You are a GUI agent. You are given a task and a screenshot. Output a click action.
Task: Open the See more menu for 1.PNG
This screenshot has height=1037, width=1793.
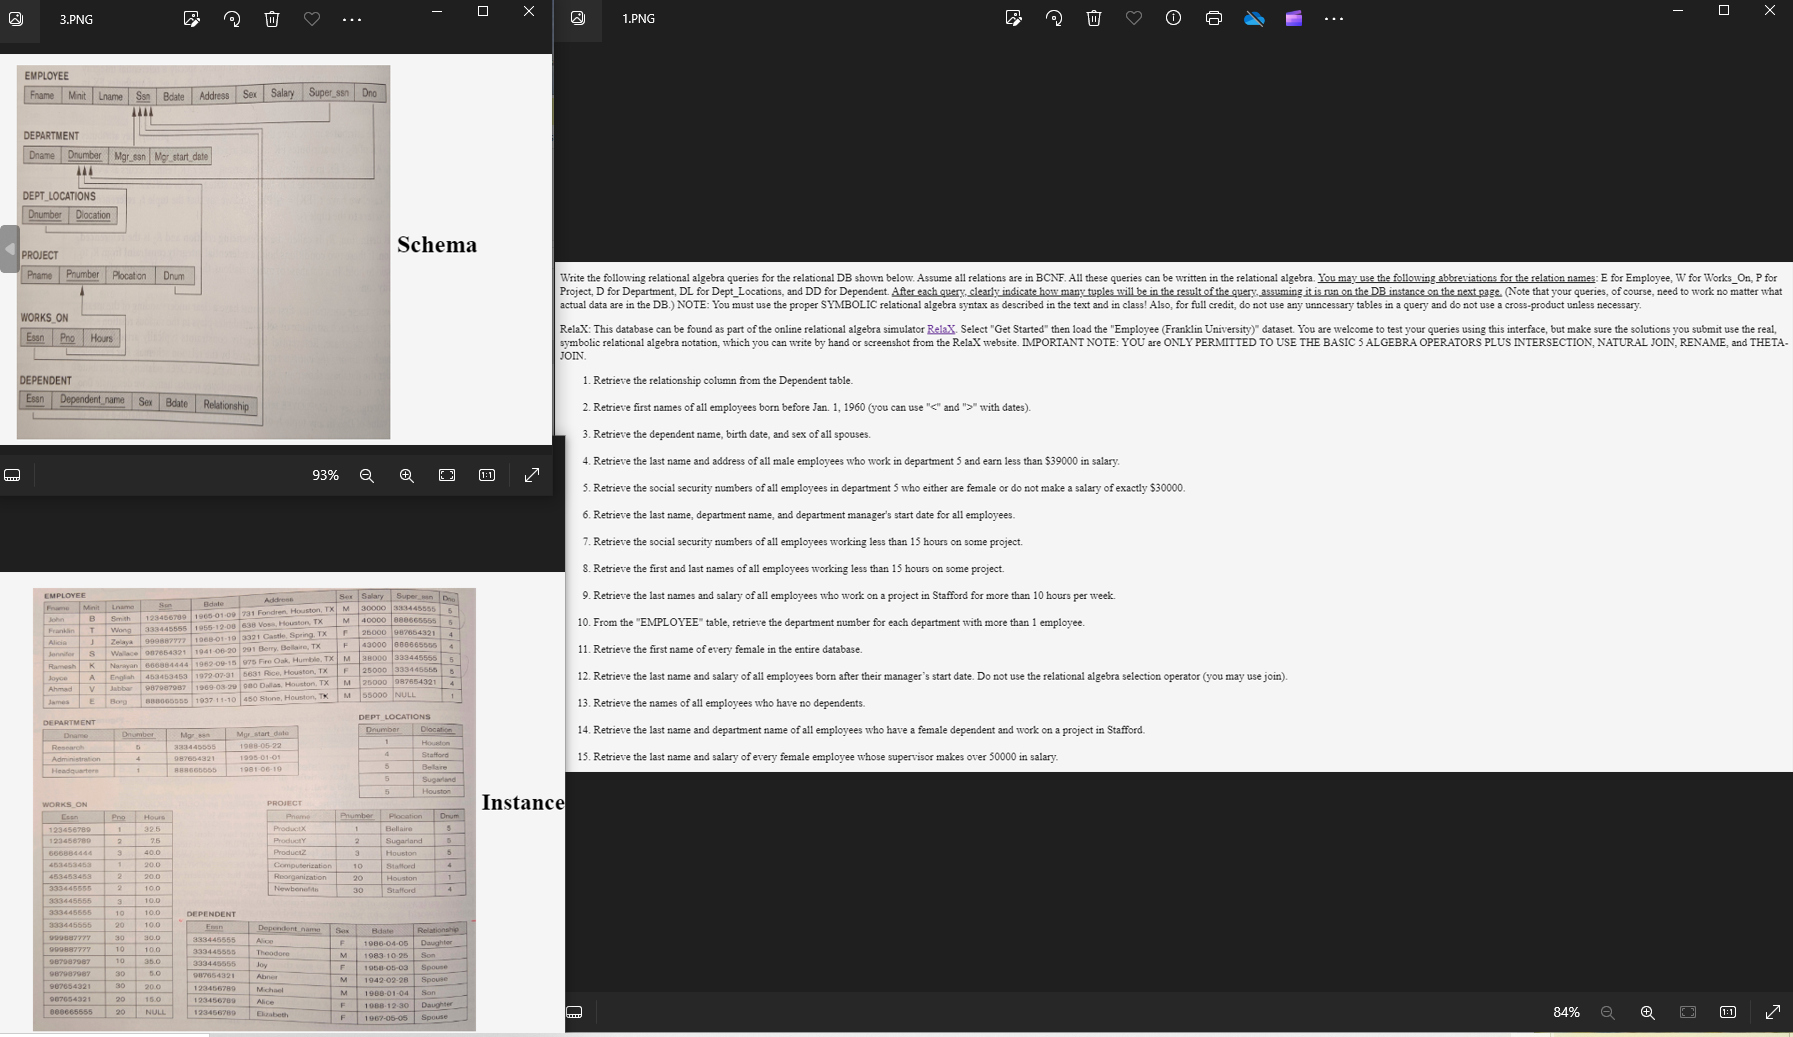tap(1332, 18)
